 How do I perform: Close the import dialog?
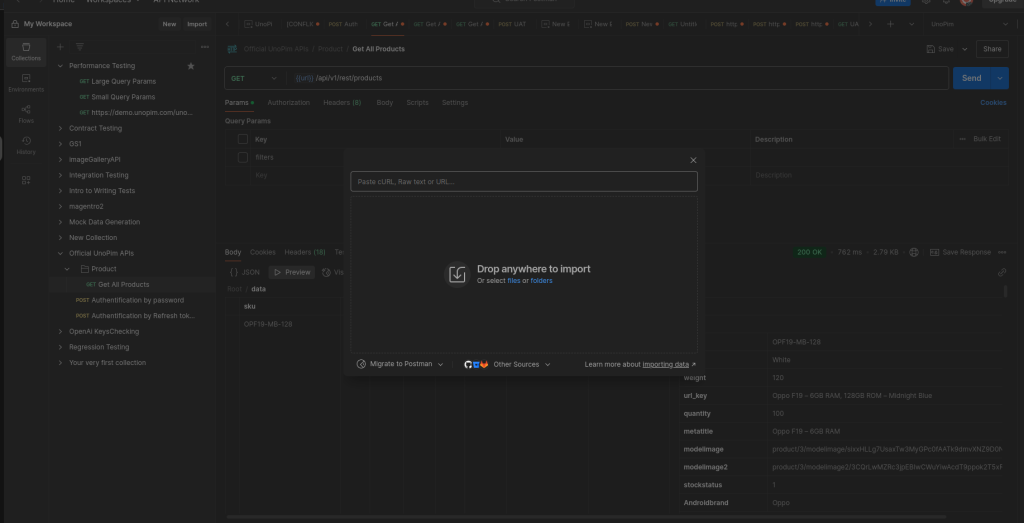click(x=693, y=160)
